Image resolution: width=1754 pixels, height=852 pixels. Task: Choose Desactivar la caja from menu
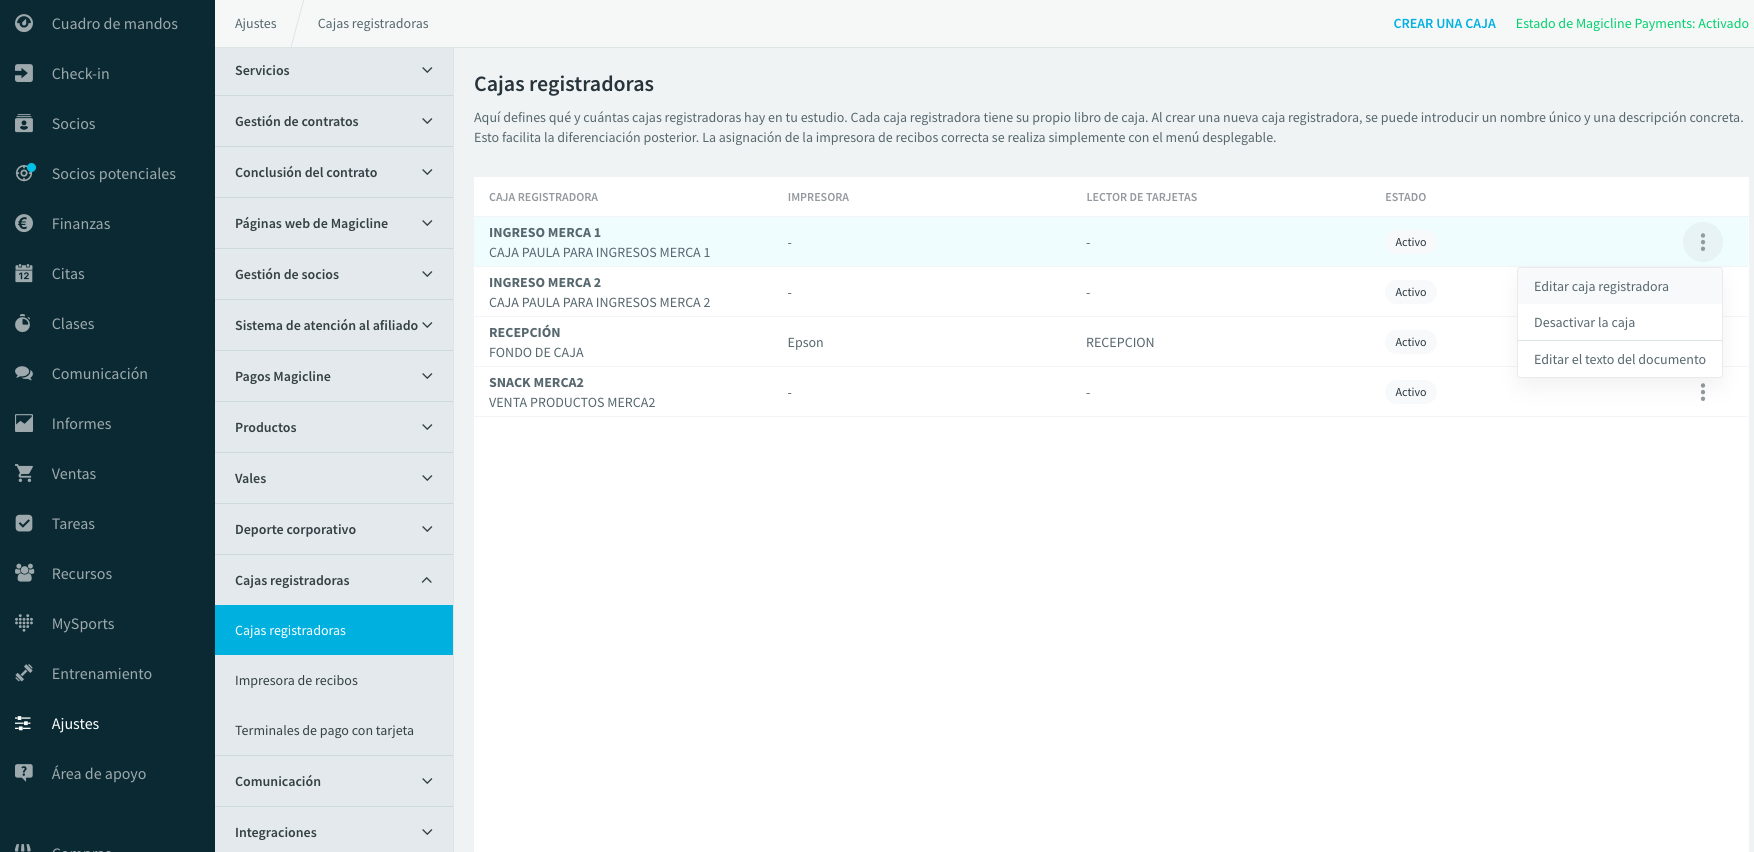point(1619,322)
